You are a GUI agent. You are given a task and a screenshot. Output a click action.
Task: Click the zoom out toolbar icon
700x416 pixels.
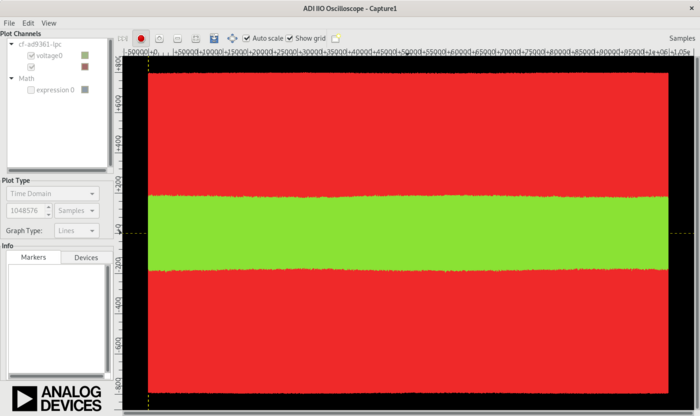click(177, 39)
